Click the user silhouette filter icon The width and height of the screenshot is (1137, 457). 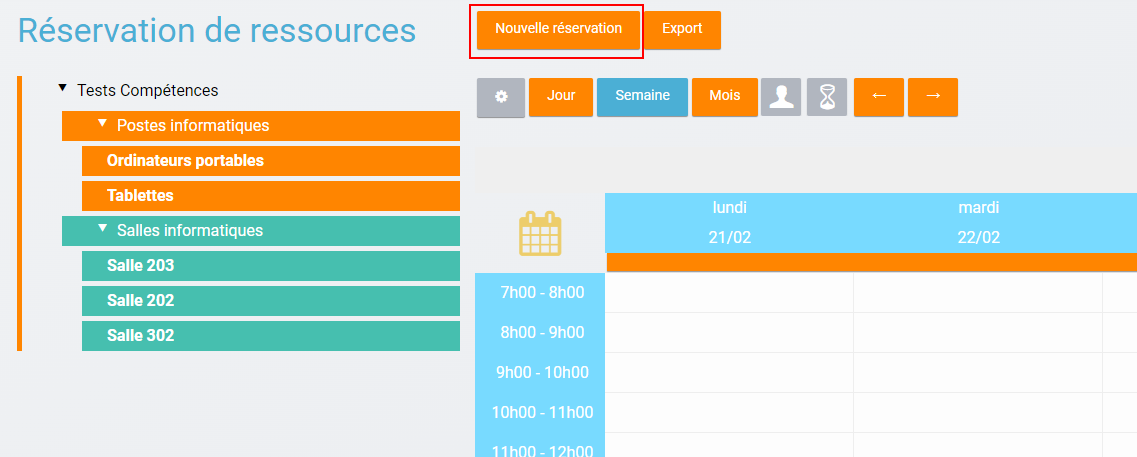[781, 97]
